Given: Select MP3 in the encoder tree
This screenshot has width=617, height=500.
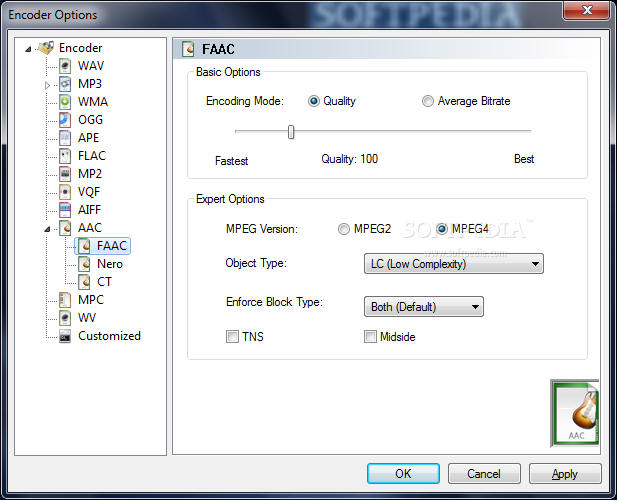Looking at the screenshot, I should click(x=90, y=84).
